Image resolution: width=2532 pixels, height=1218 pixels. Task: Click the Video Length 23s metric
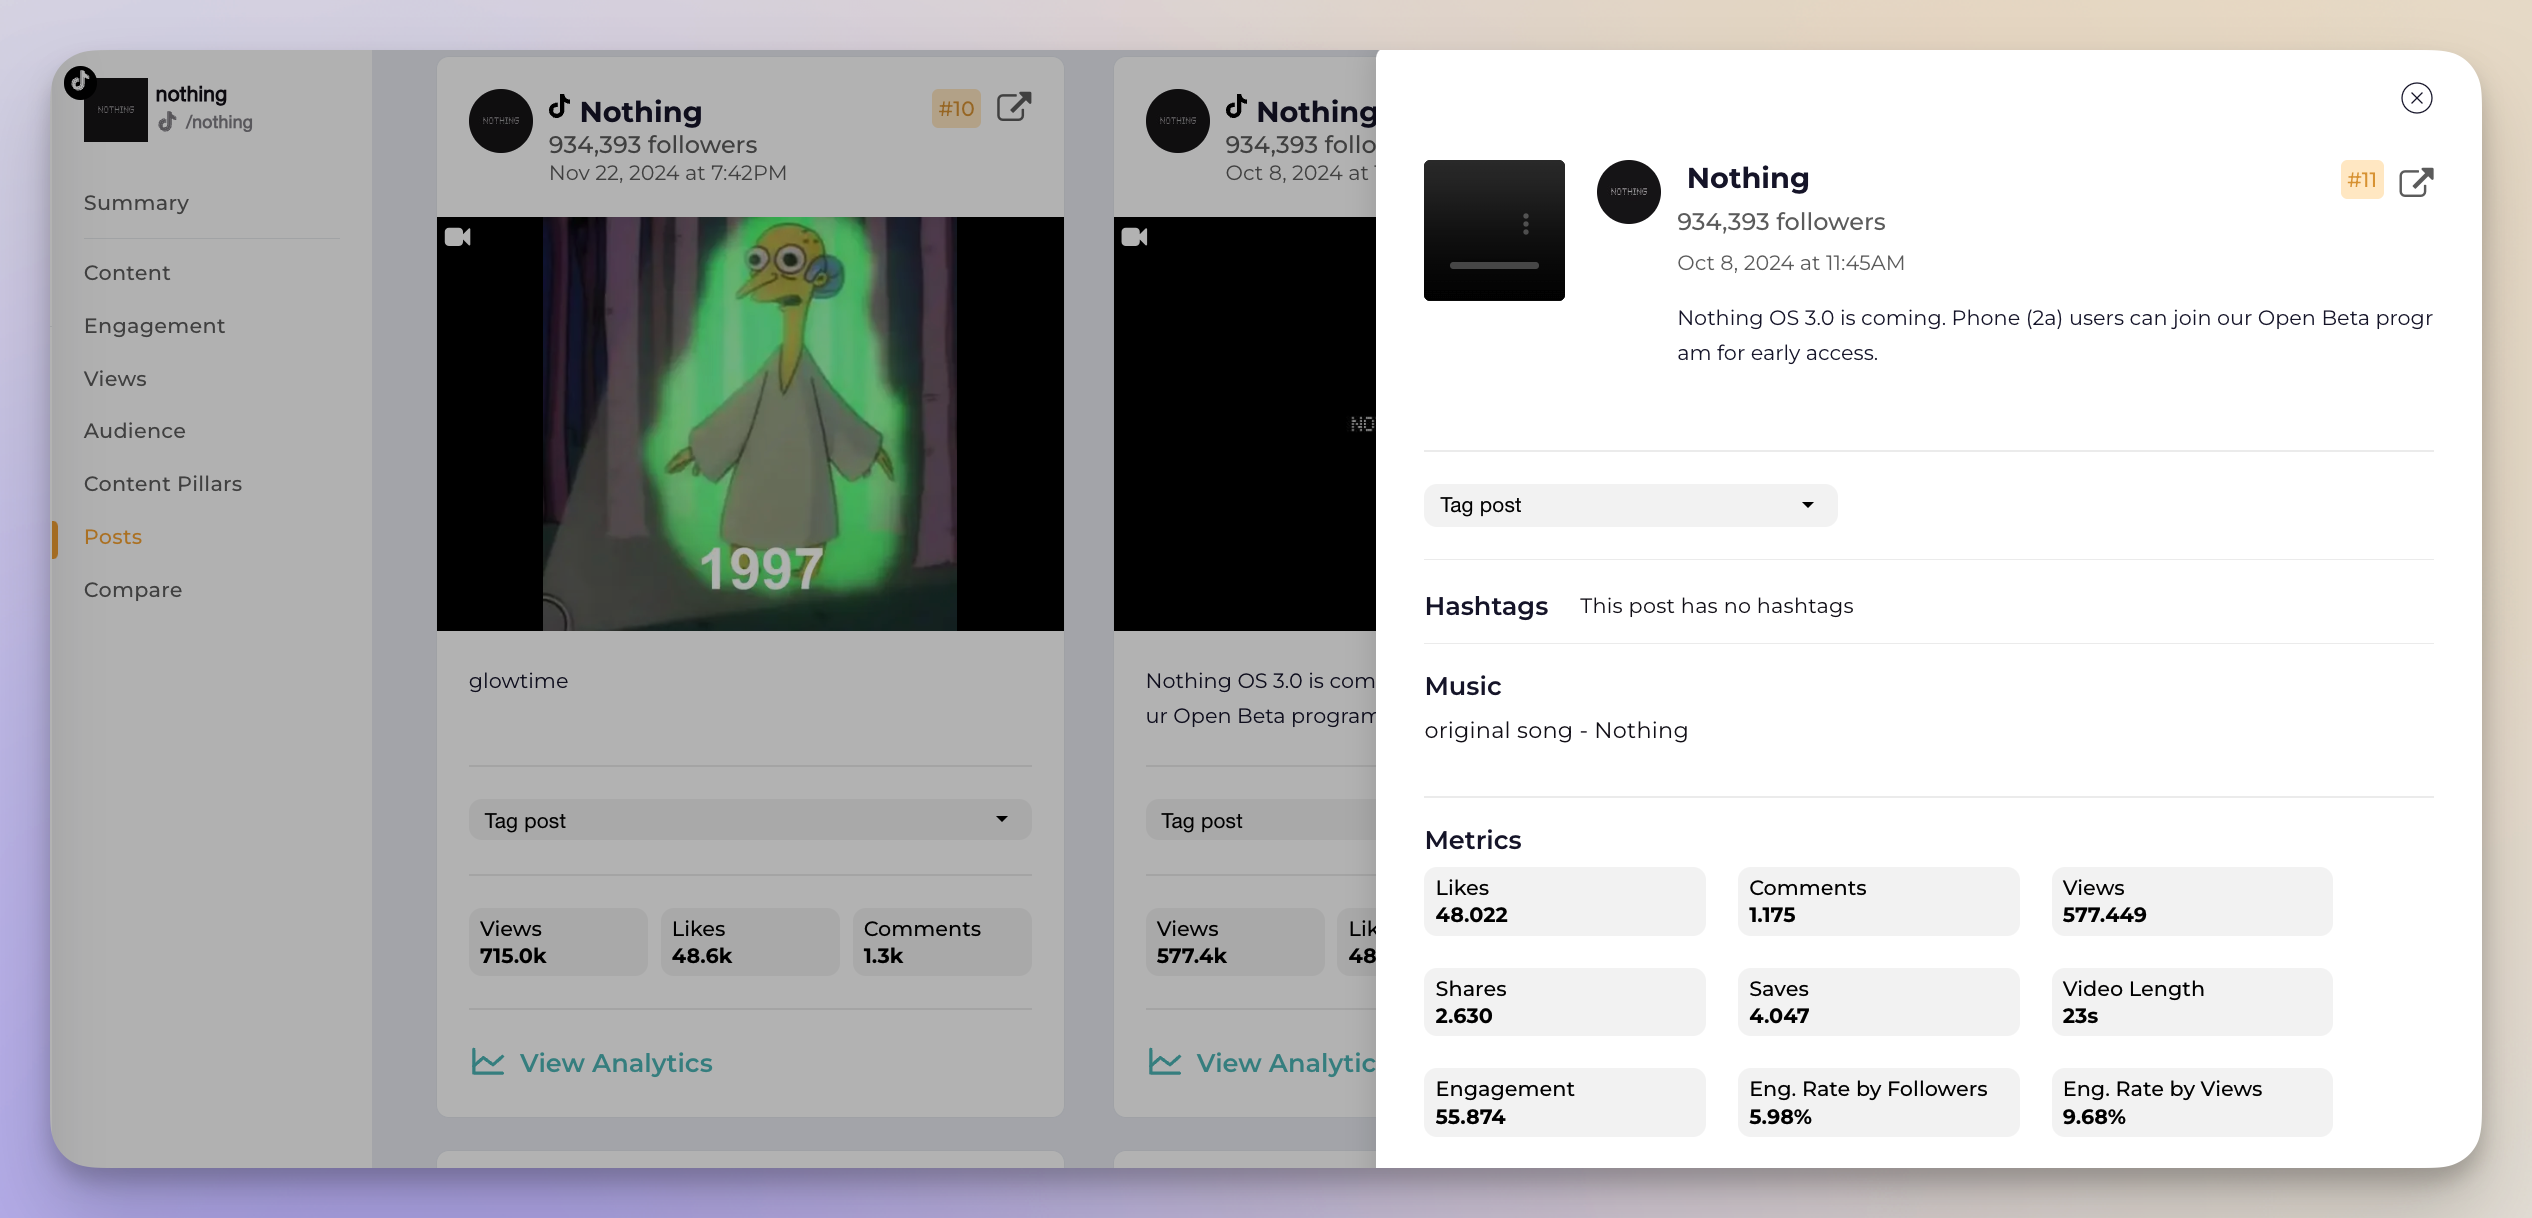[x=2192, y=1002]
